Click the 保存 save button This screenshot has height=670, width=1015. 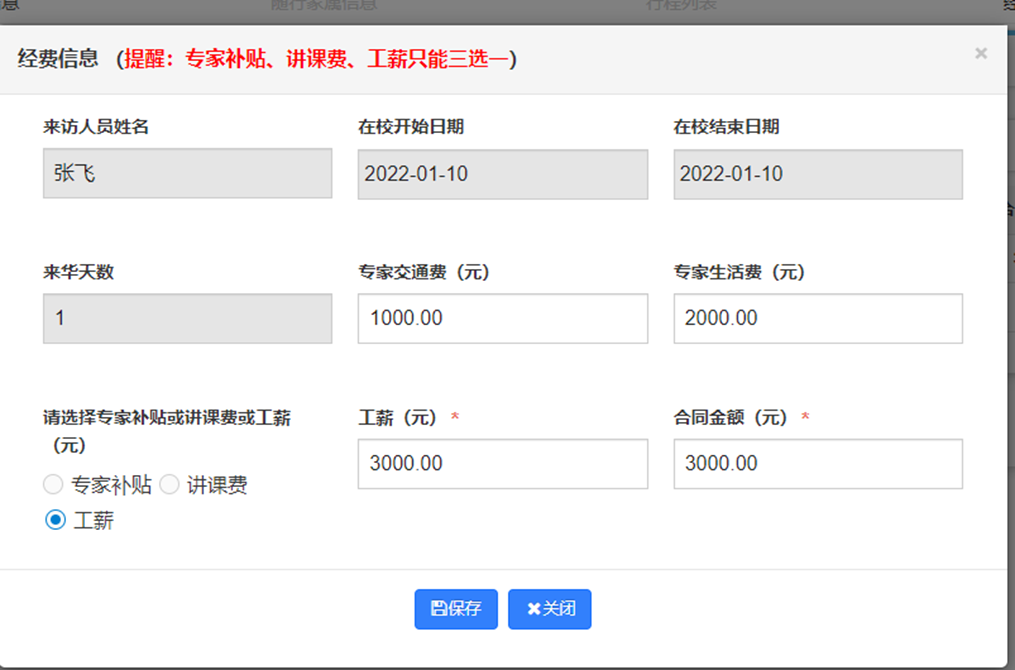click(x=456, y=609)
